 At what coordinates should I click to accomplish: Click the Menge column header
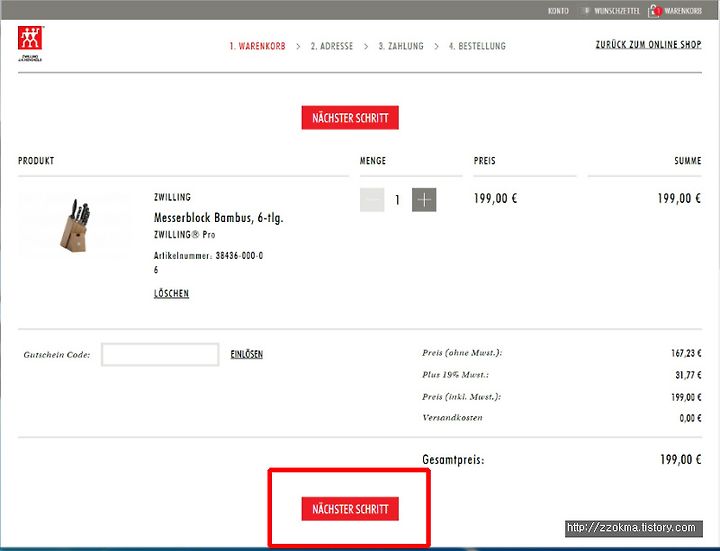[373, 161]
